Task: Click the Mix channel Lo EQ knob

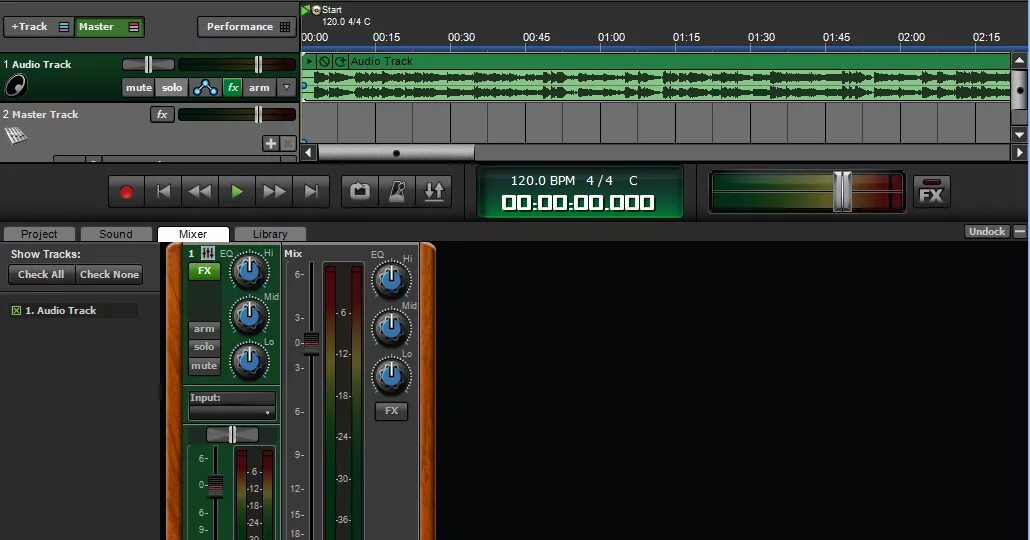Action: (392, 375)
